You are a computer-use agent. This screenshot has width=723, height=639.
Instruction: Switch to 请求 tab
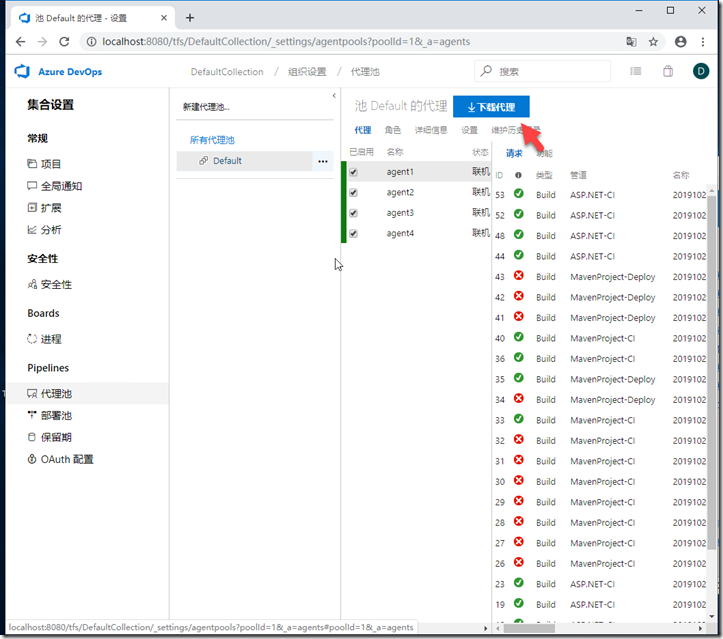tap(514, 154)
